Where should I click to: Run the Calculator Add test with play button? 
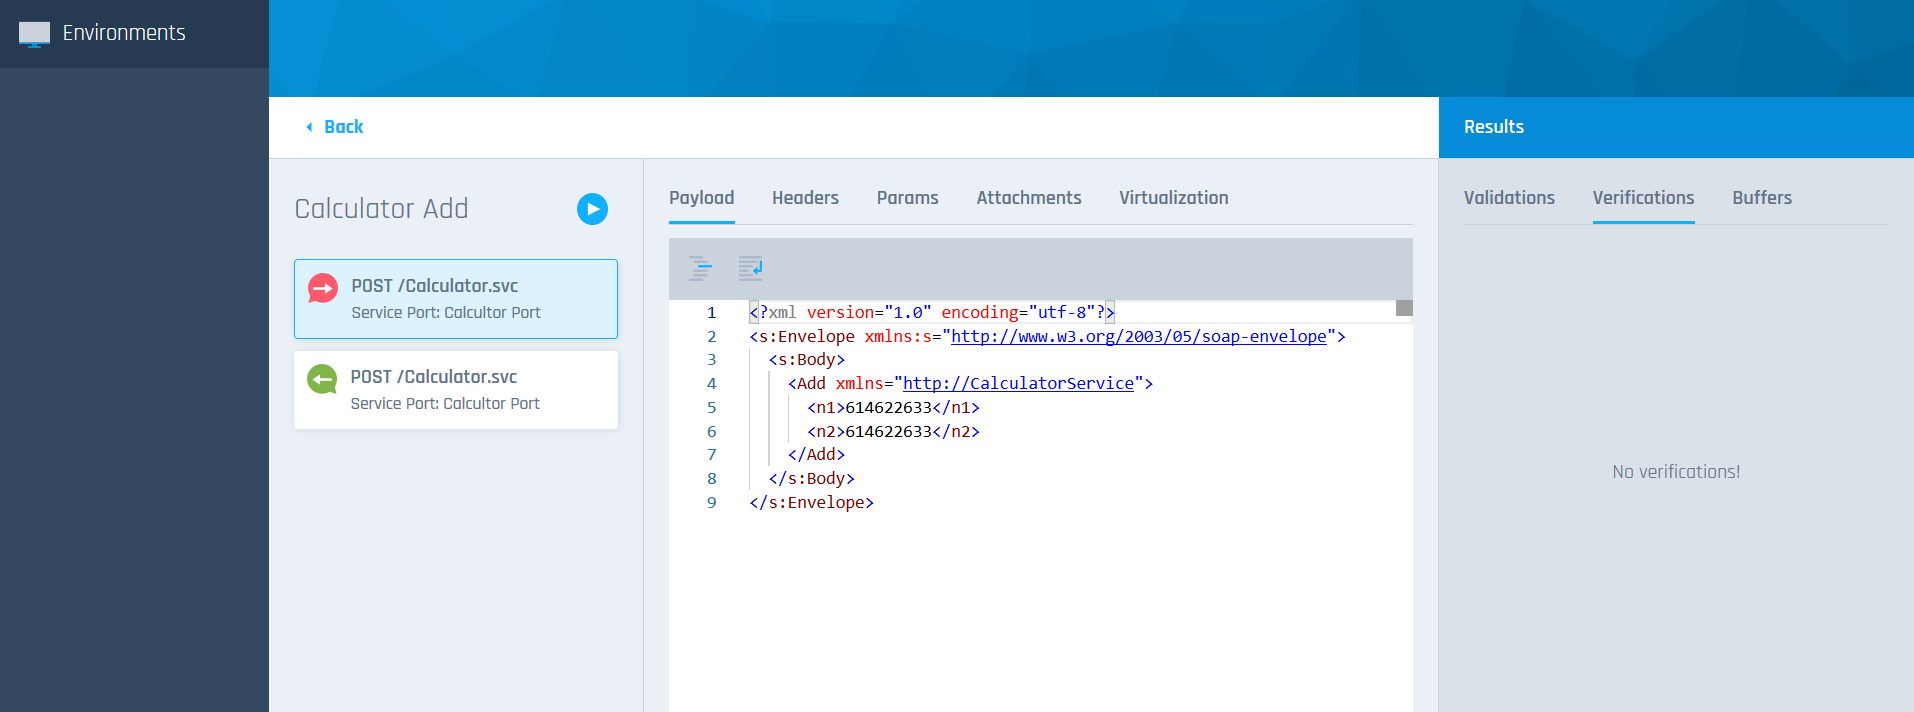point(592,209)
